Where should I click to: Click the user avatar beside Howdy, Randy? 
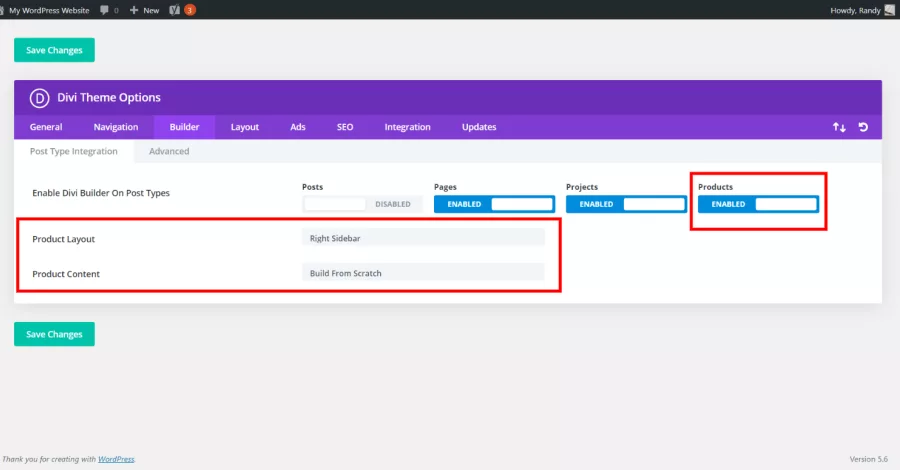pyautogui.click(x=890, y=10)
